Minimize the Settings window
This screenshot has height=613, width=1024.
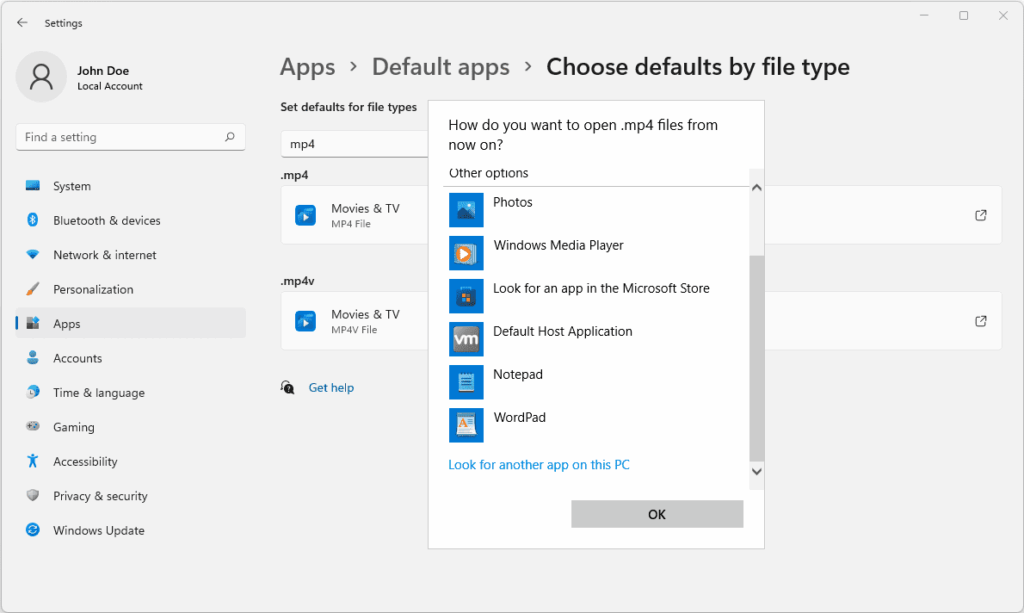click(x=924, y=16)
